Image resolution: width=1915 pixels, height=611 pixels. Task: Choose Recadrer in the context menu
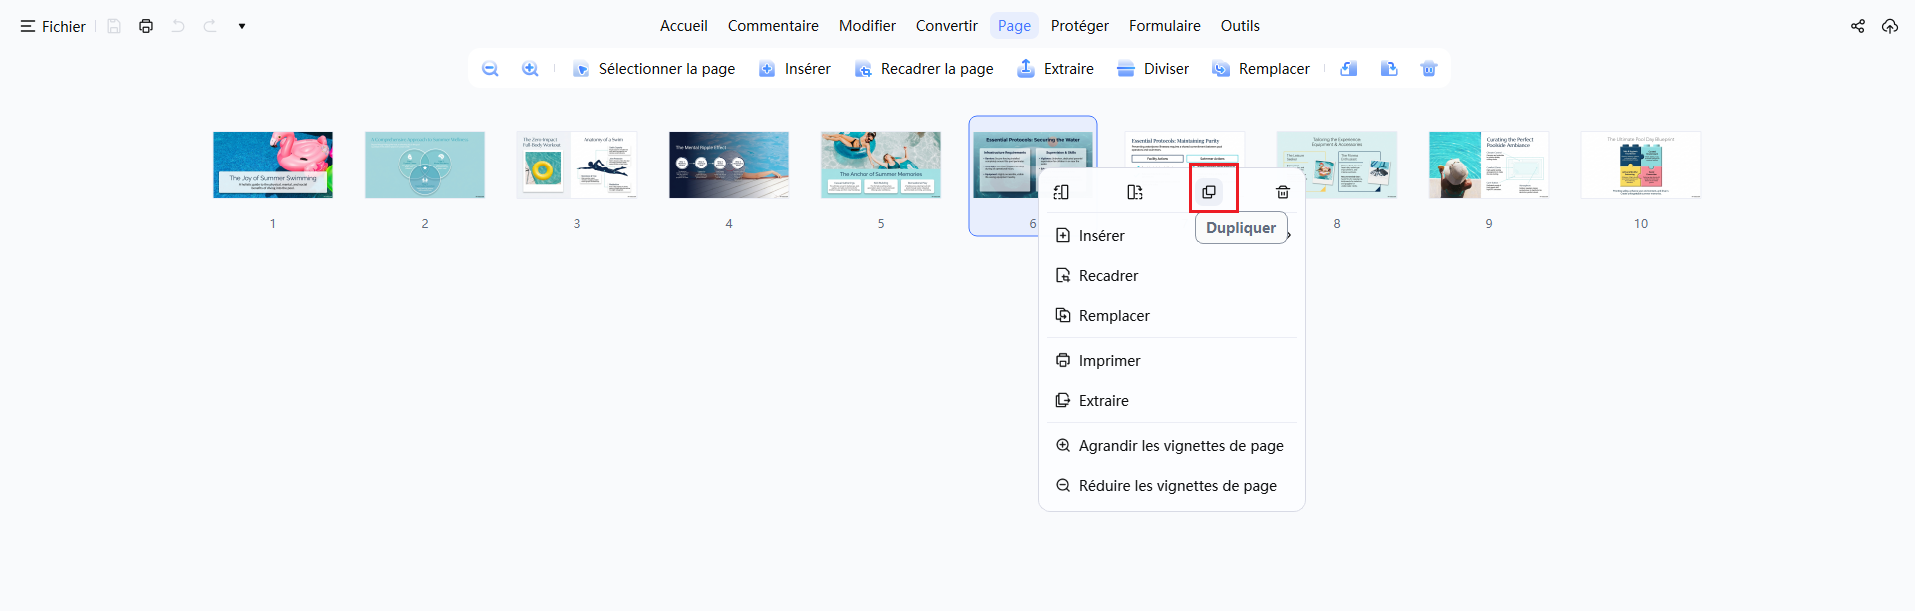click(x=1172, y=276)
